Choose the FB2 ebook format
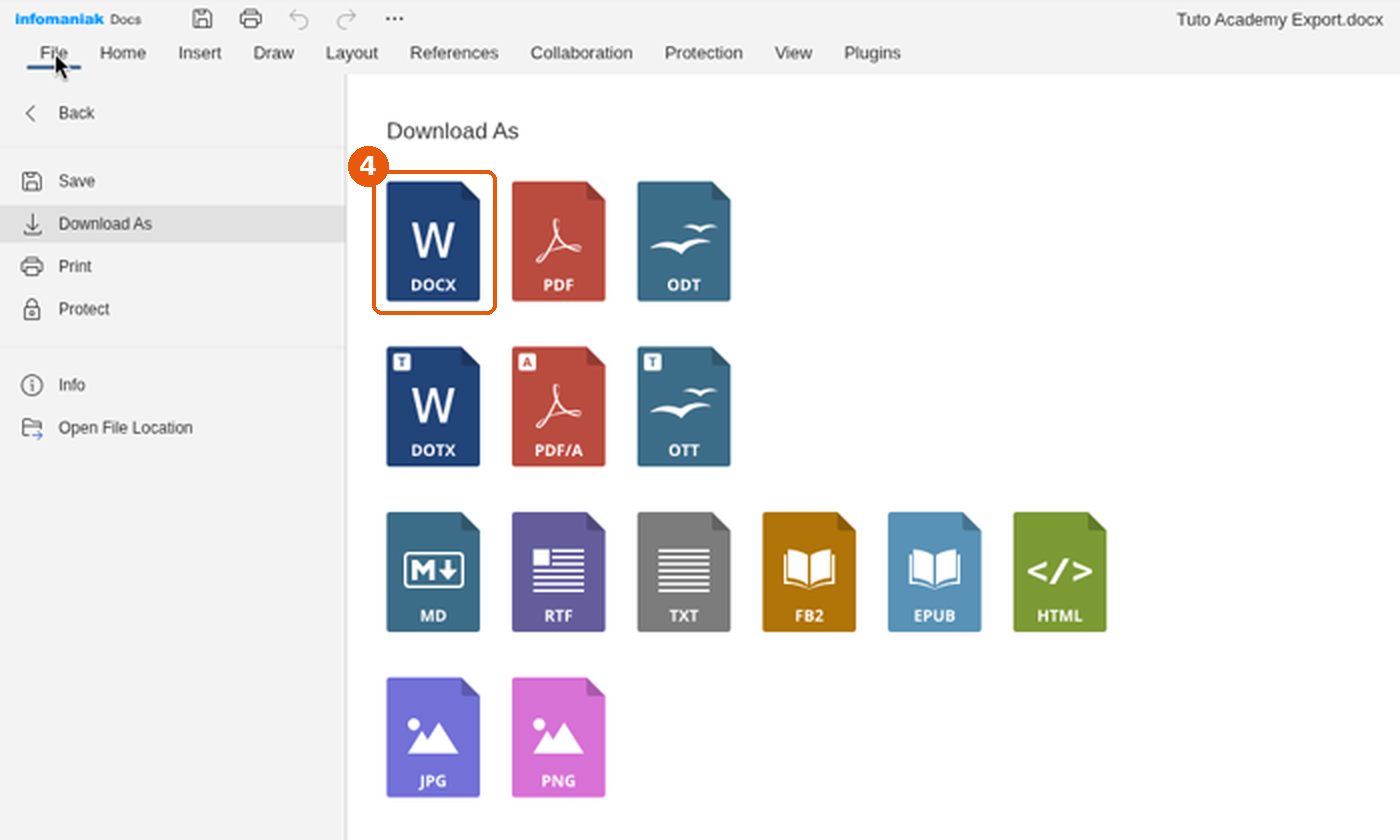 pyautogui.click(x=809, y=572)
